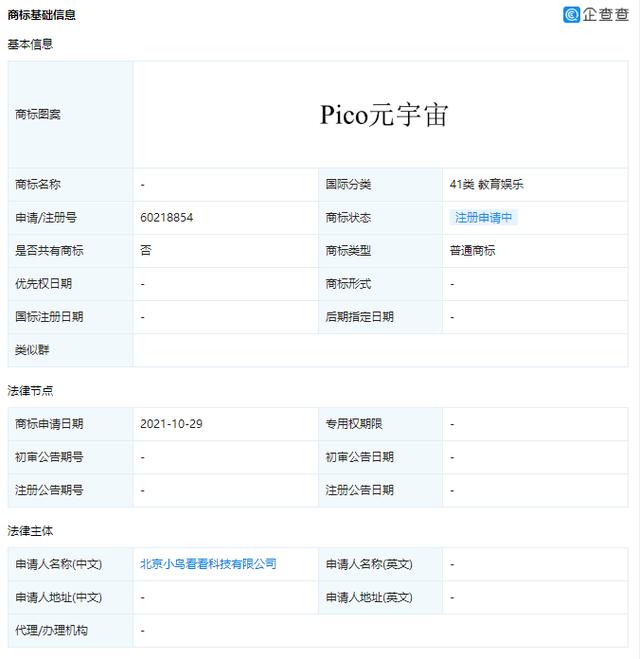Click the 是否共有商标 value 否
640x659 pixels.
146,250
